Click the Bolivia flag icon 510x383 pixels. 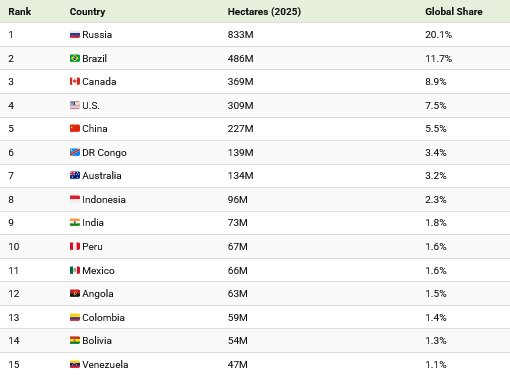(x=75, y=341)
